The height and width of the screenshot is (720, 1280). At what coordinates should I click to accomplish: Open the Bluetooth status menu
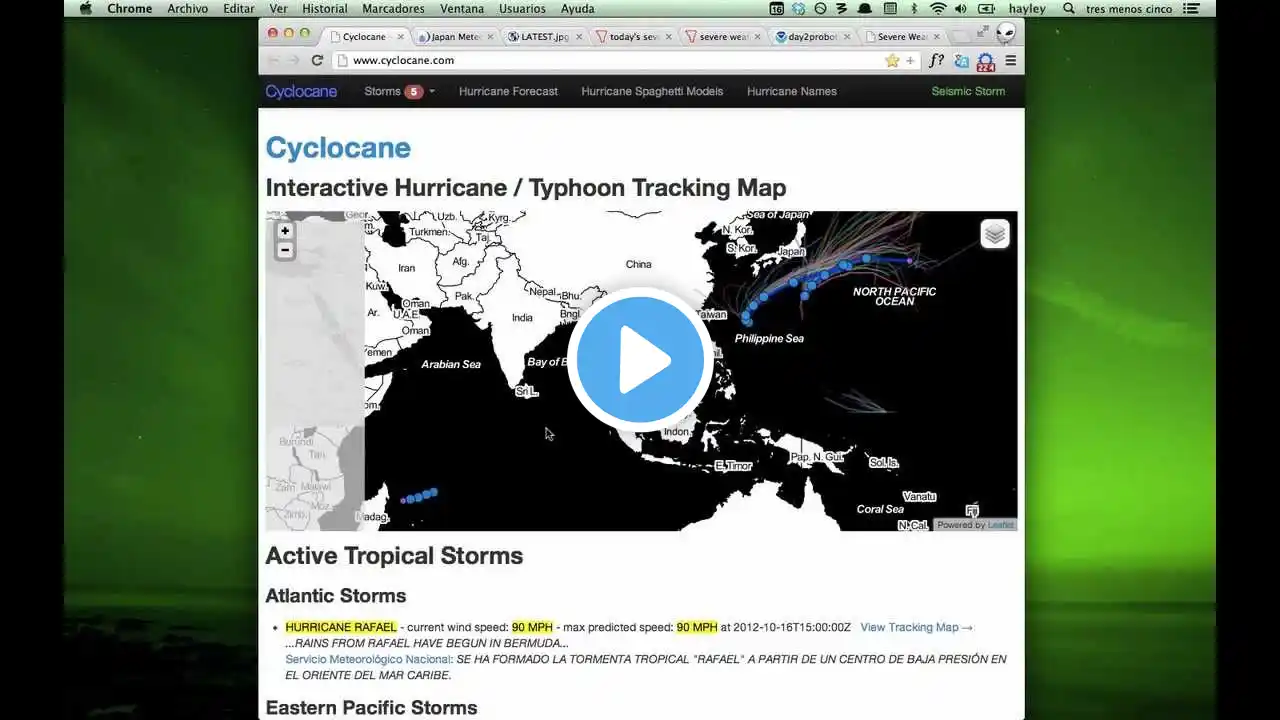click(x=915, y=8)
